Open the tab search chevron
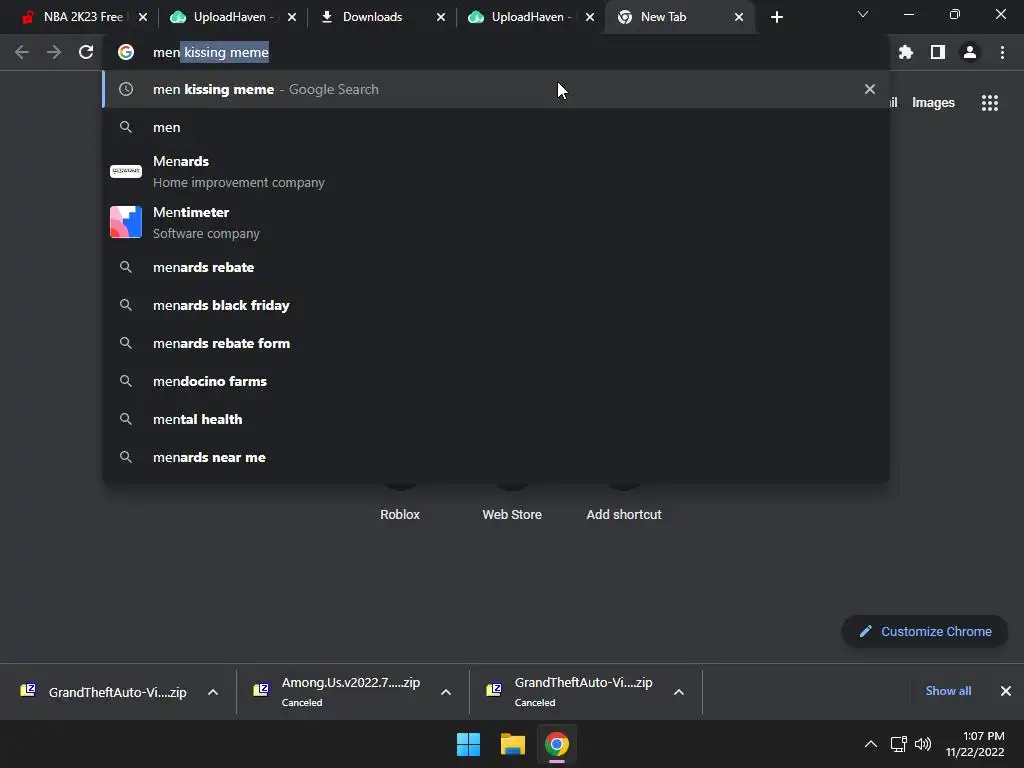Screen dimensions: 1024x768 point(863,14)
